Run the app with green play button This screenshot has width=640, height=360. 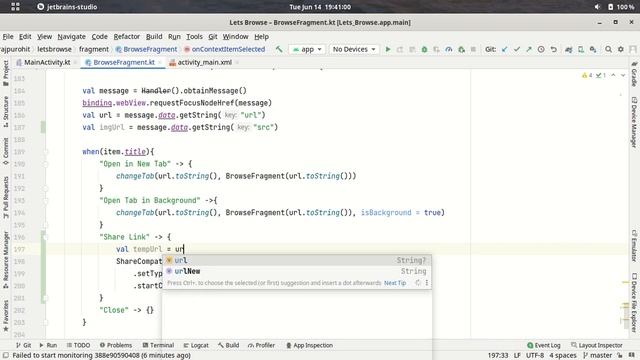[x=388, y=49]
